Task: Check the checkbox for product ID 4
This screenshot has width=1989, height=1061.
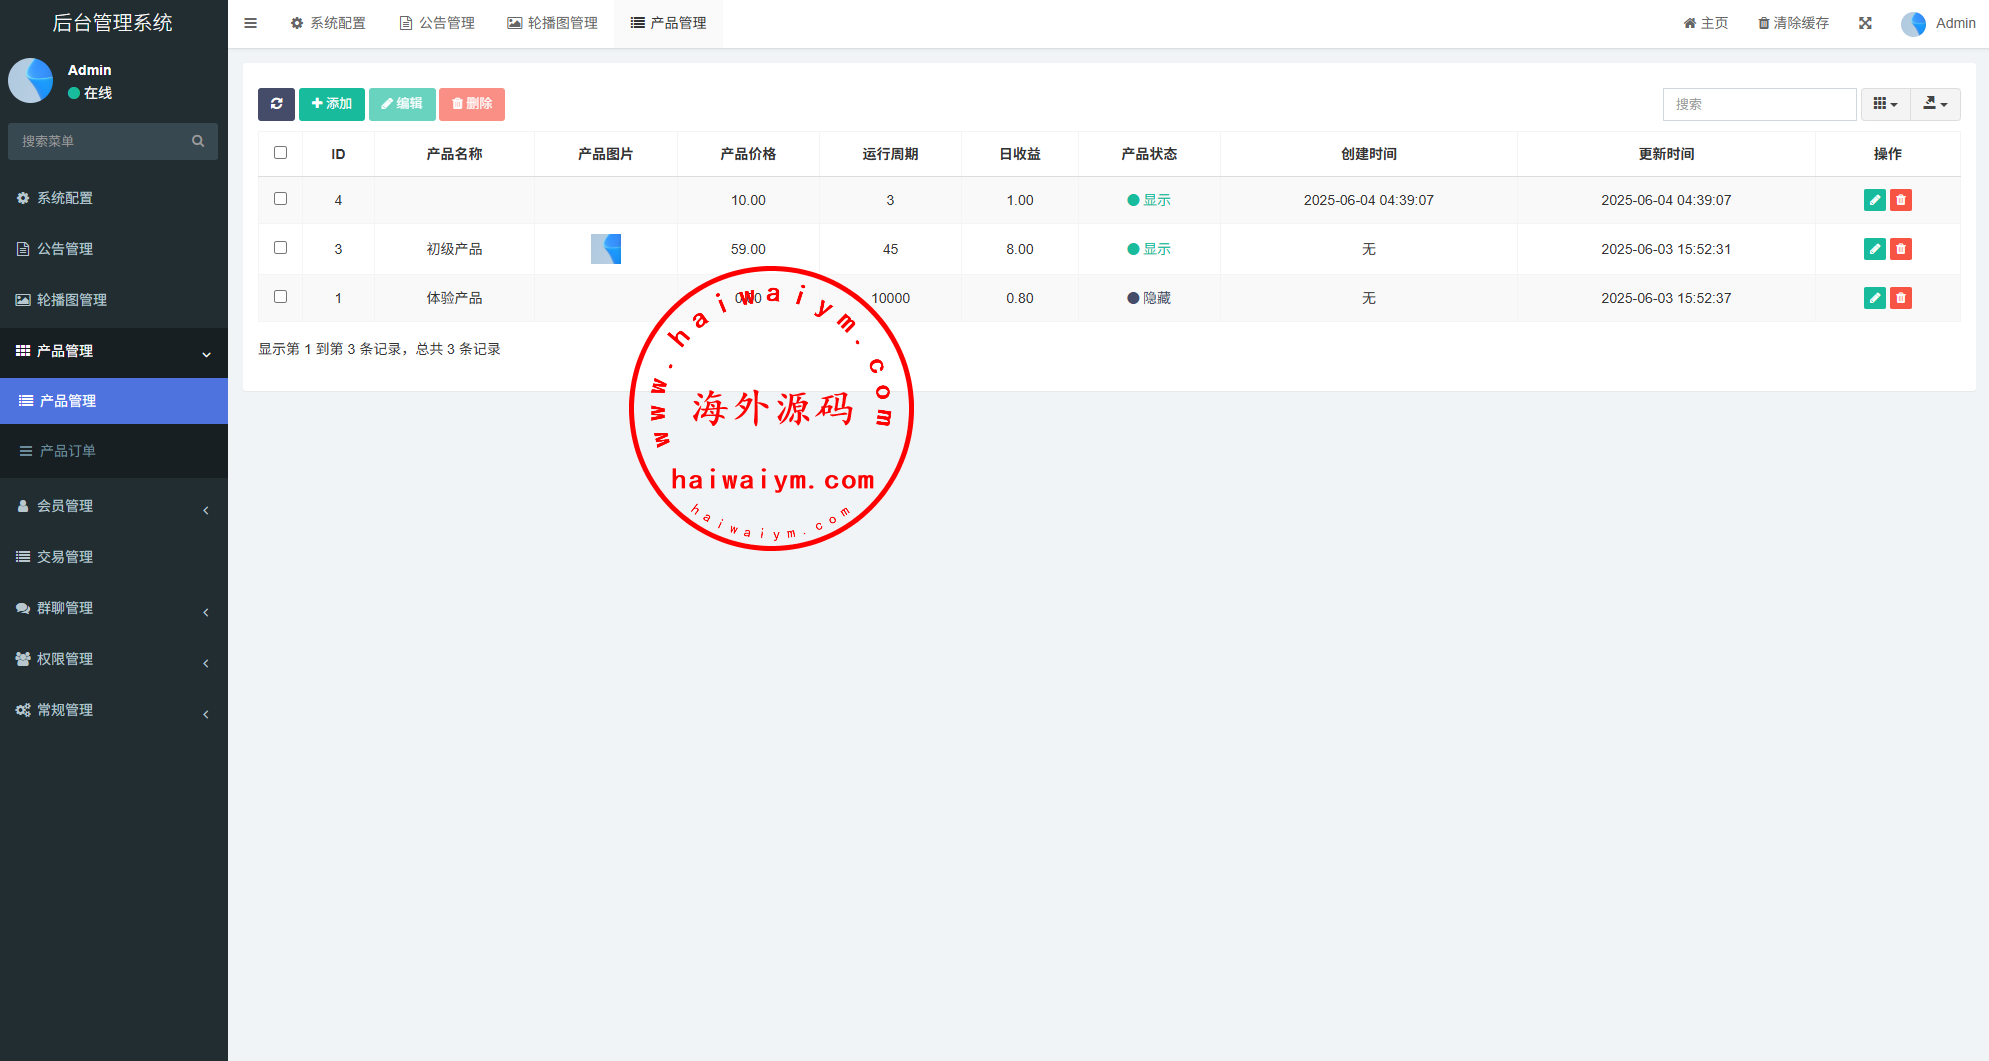Action: tap(280, 199)
